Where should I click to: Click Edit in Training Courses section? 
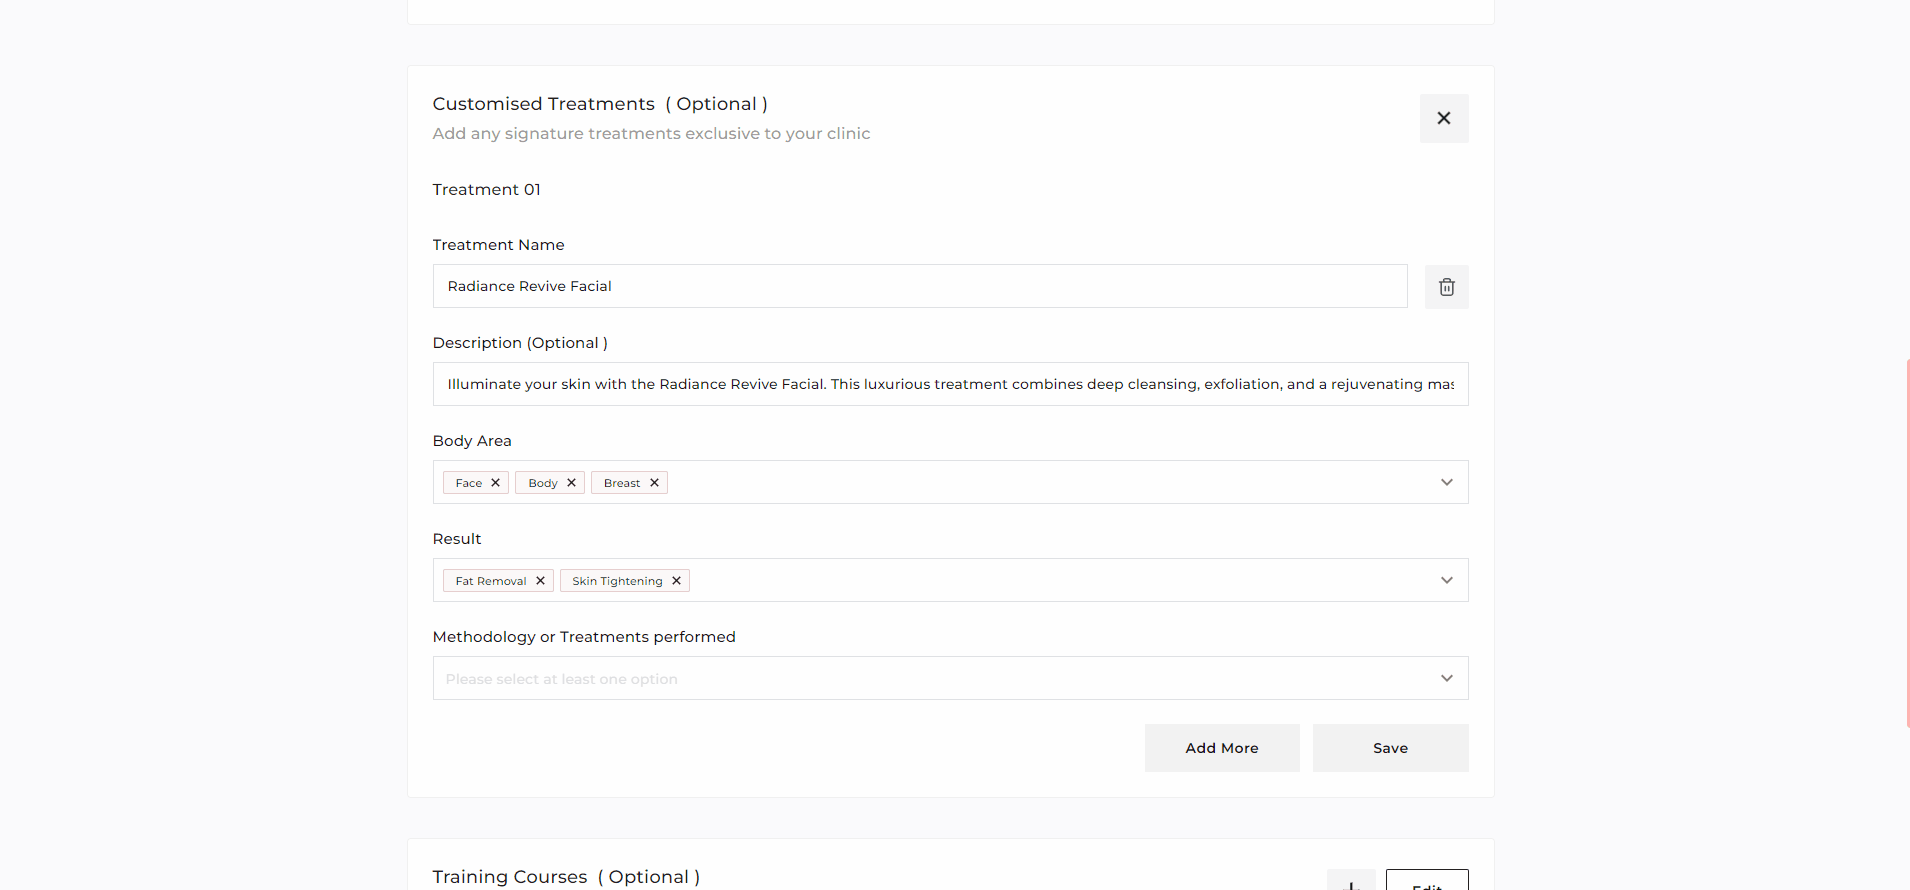1426,882
